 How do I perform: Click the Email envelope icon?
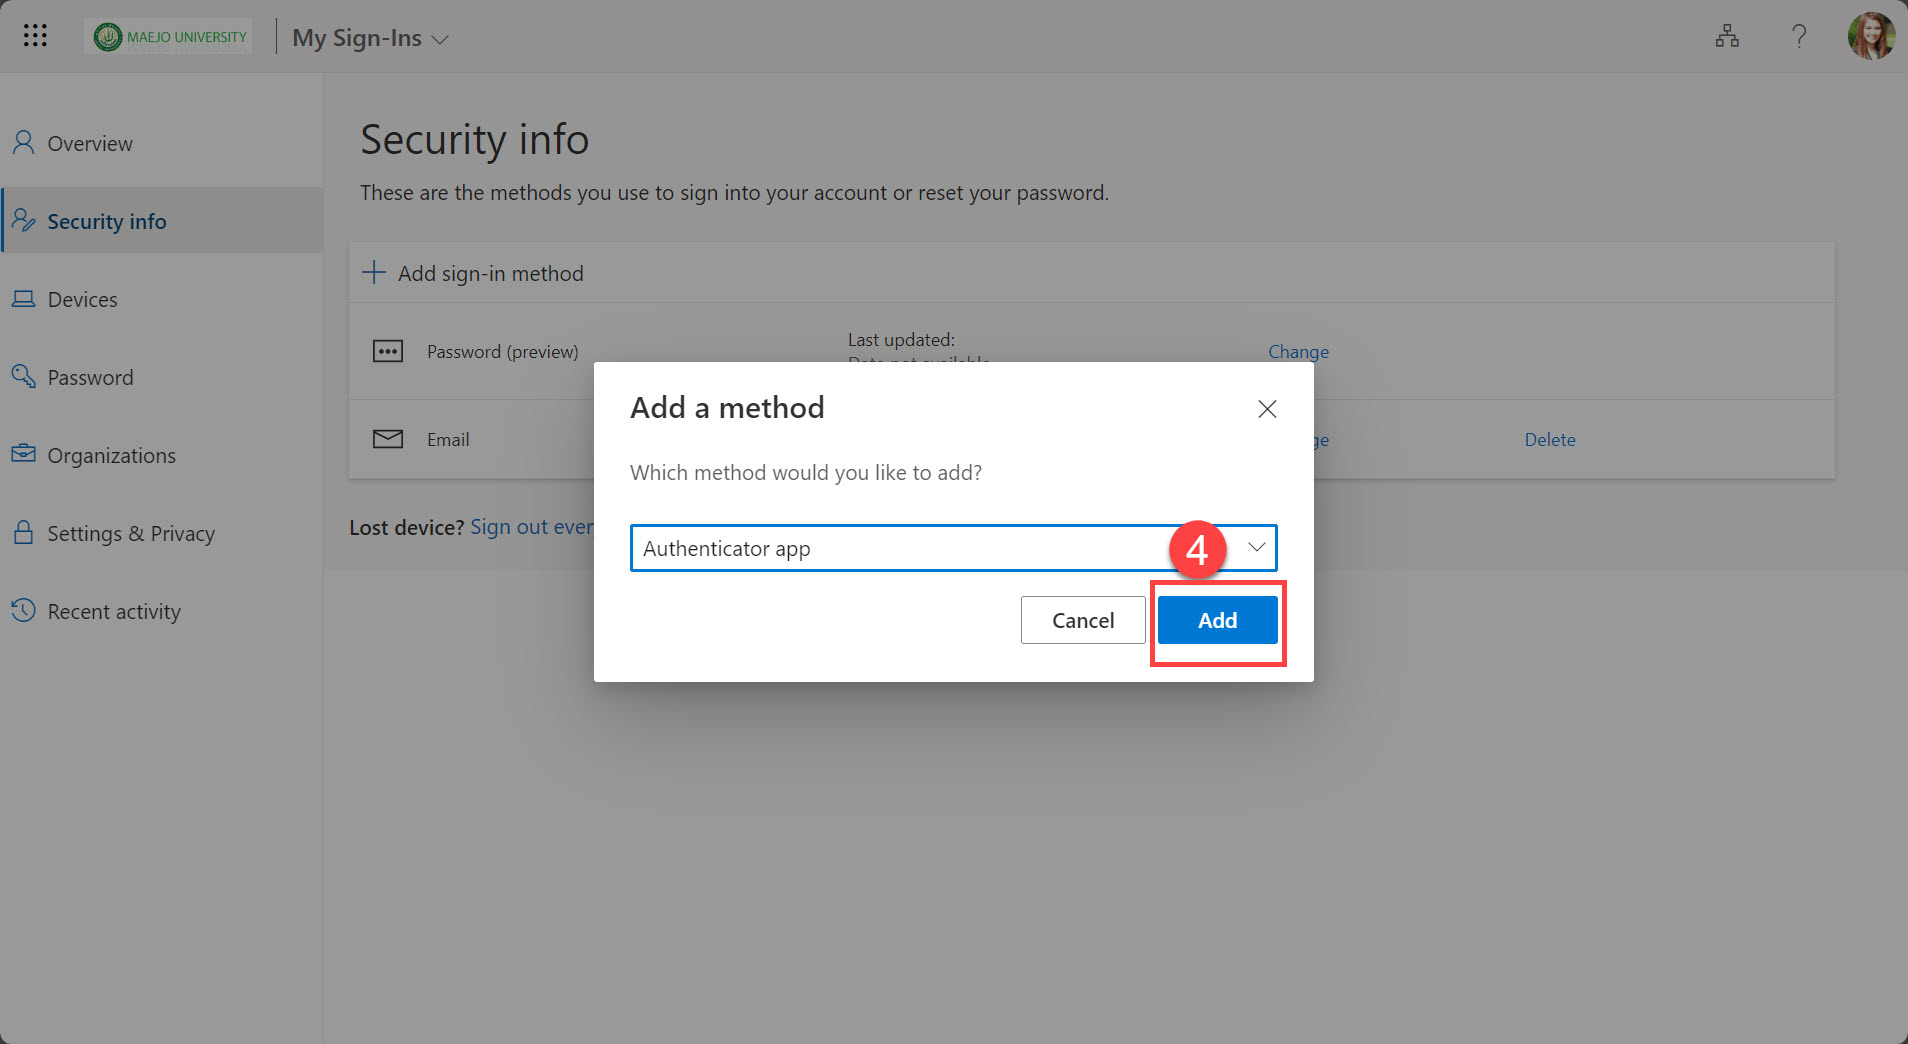point(388,439)
